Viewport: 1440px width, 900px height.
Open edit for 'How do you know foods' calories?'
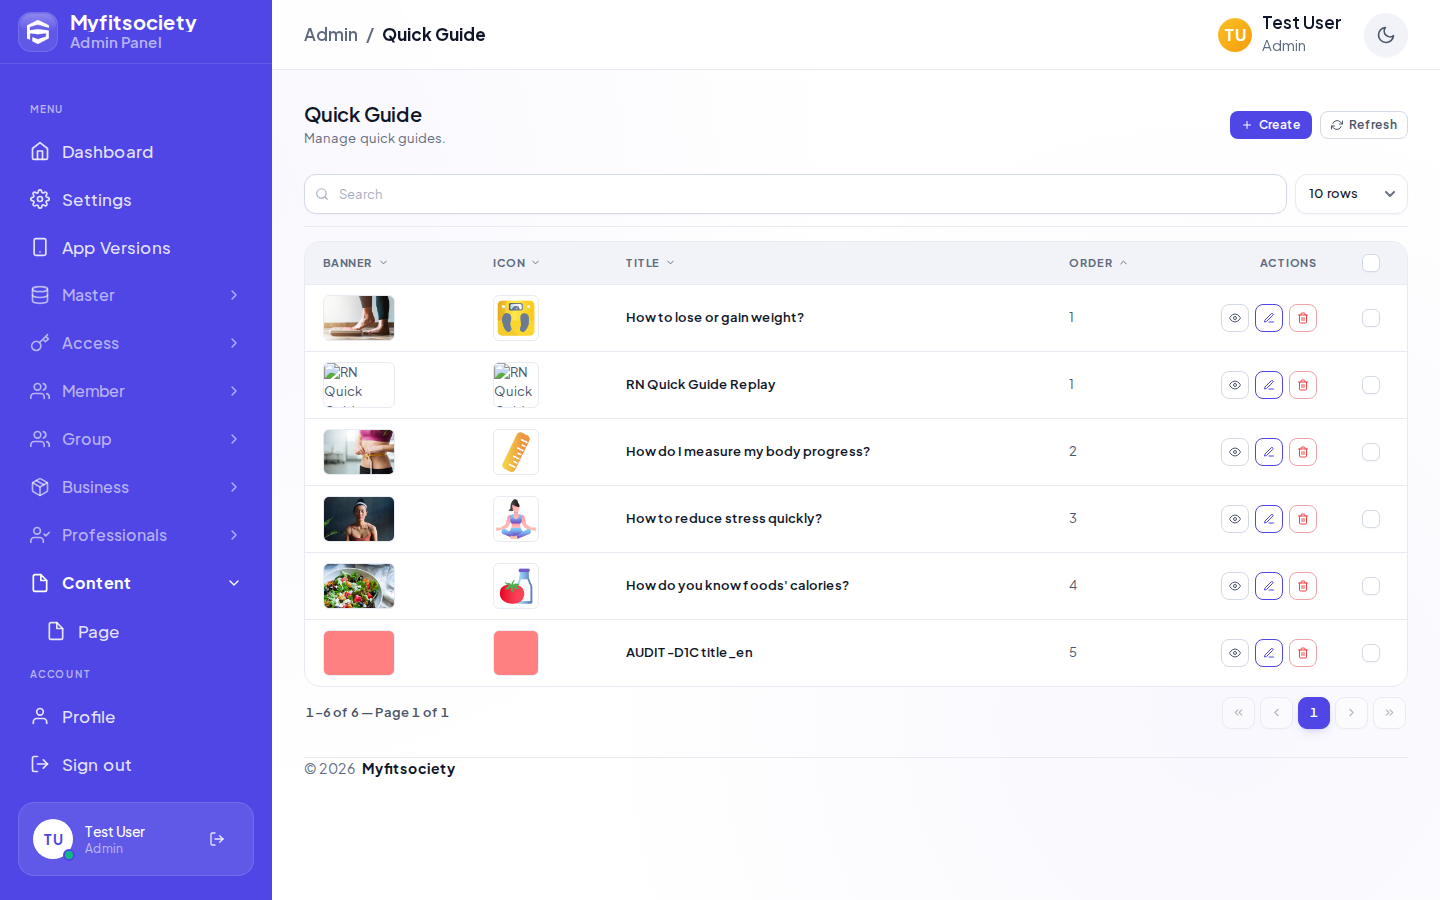pyautogui.click(x=1269, y=586)
